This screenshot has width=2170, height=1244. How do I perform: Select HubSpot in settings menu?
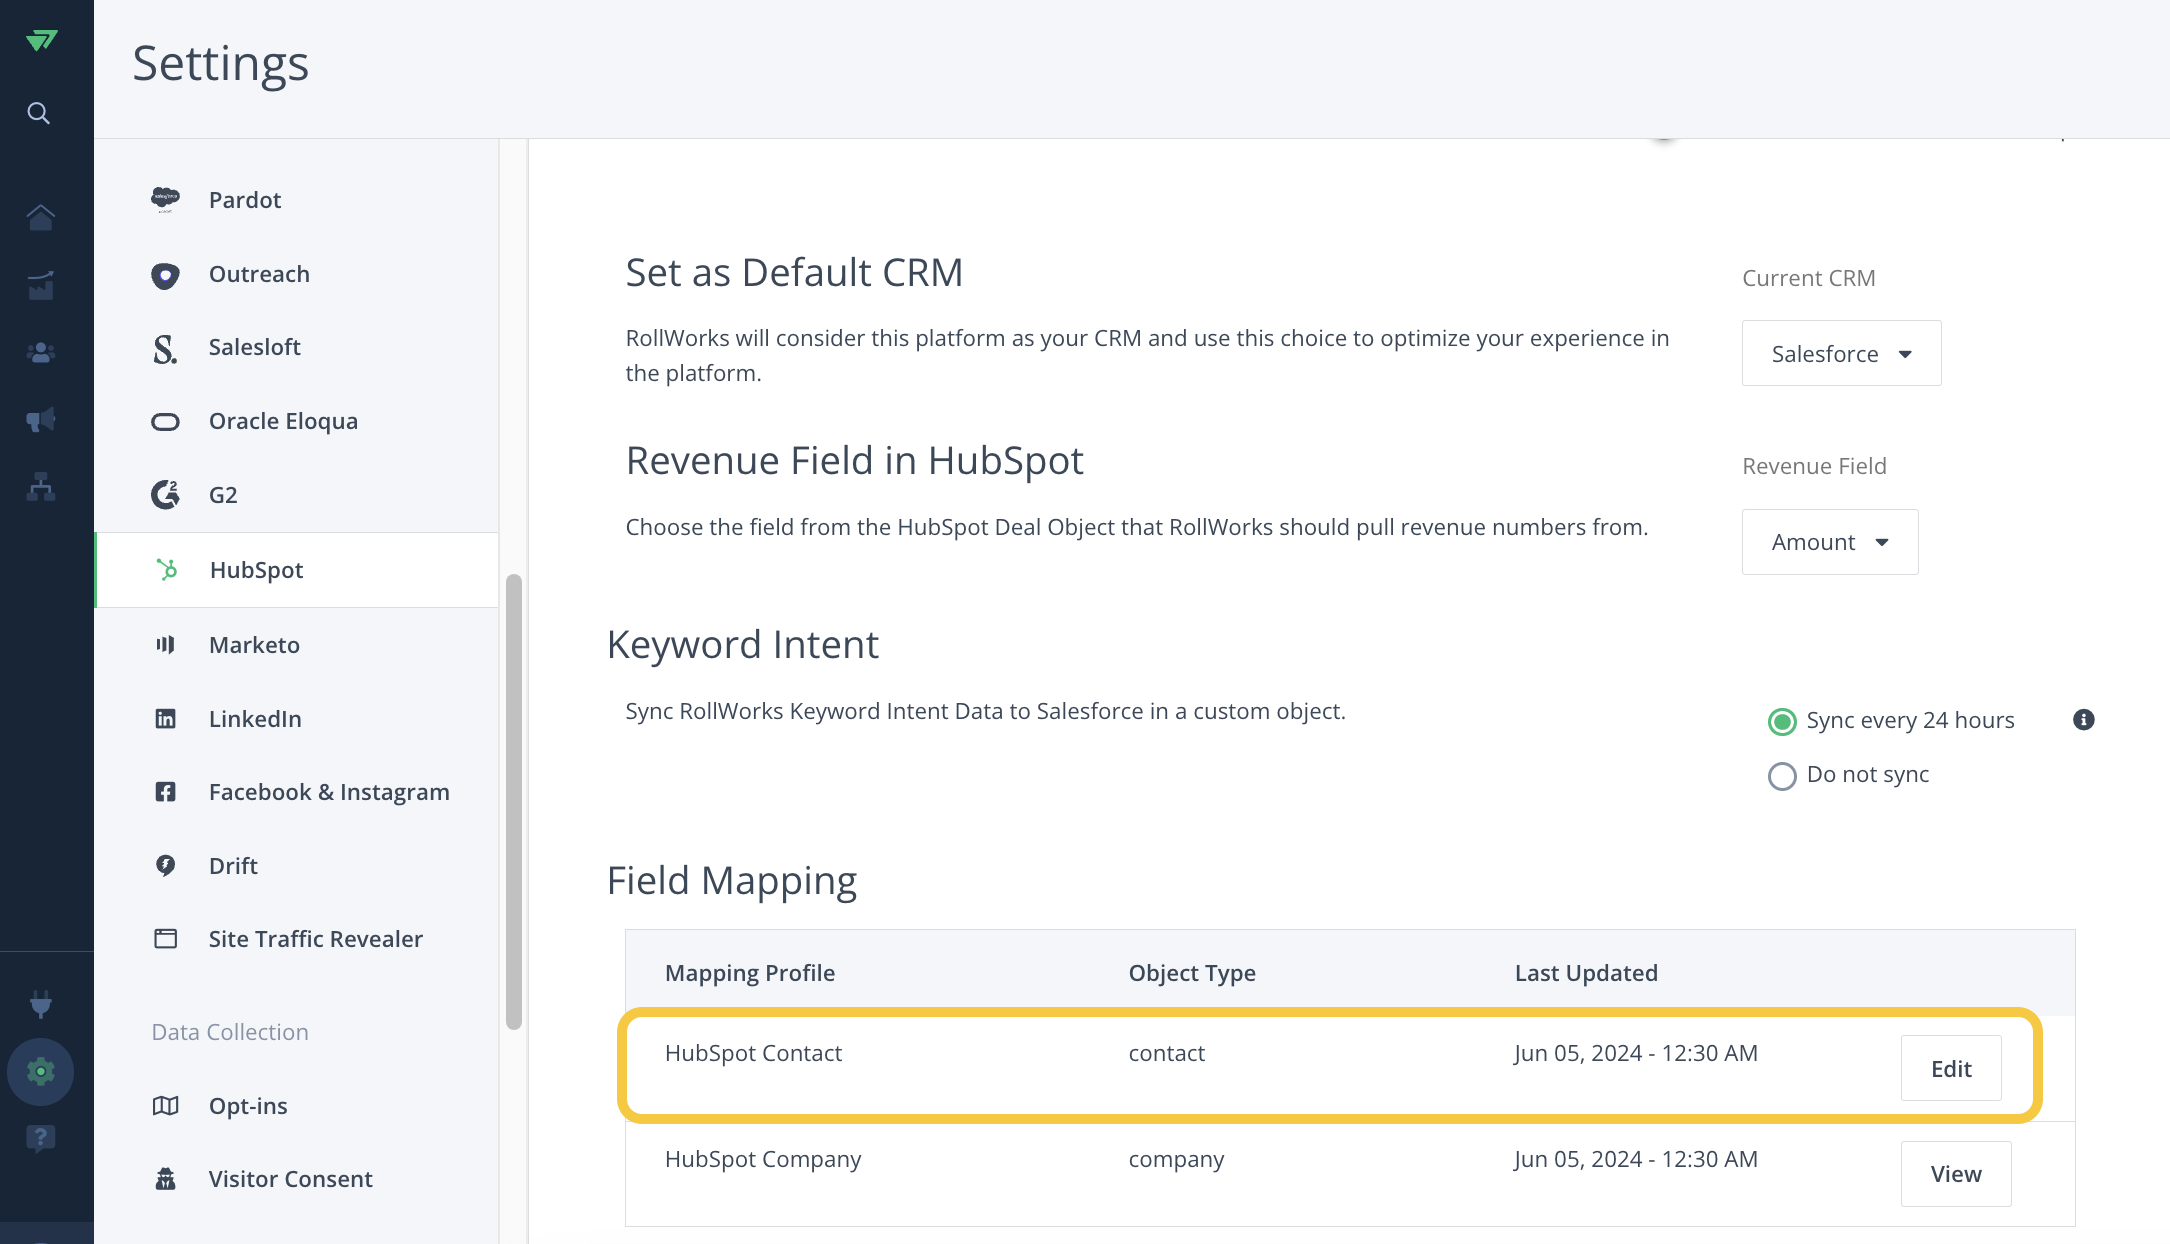pos(297,570)
